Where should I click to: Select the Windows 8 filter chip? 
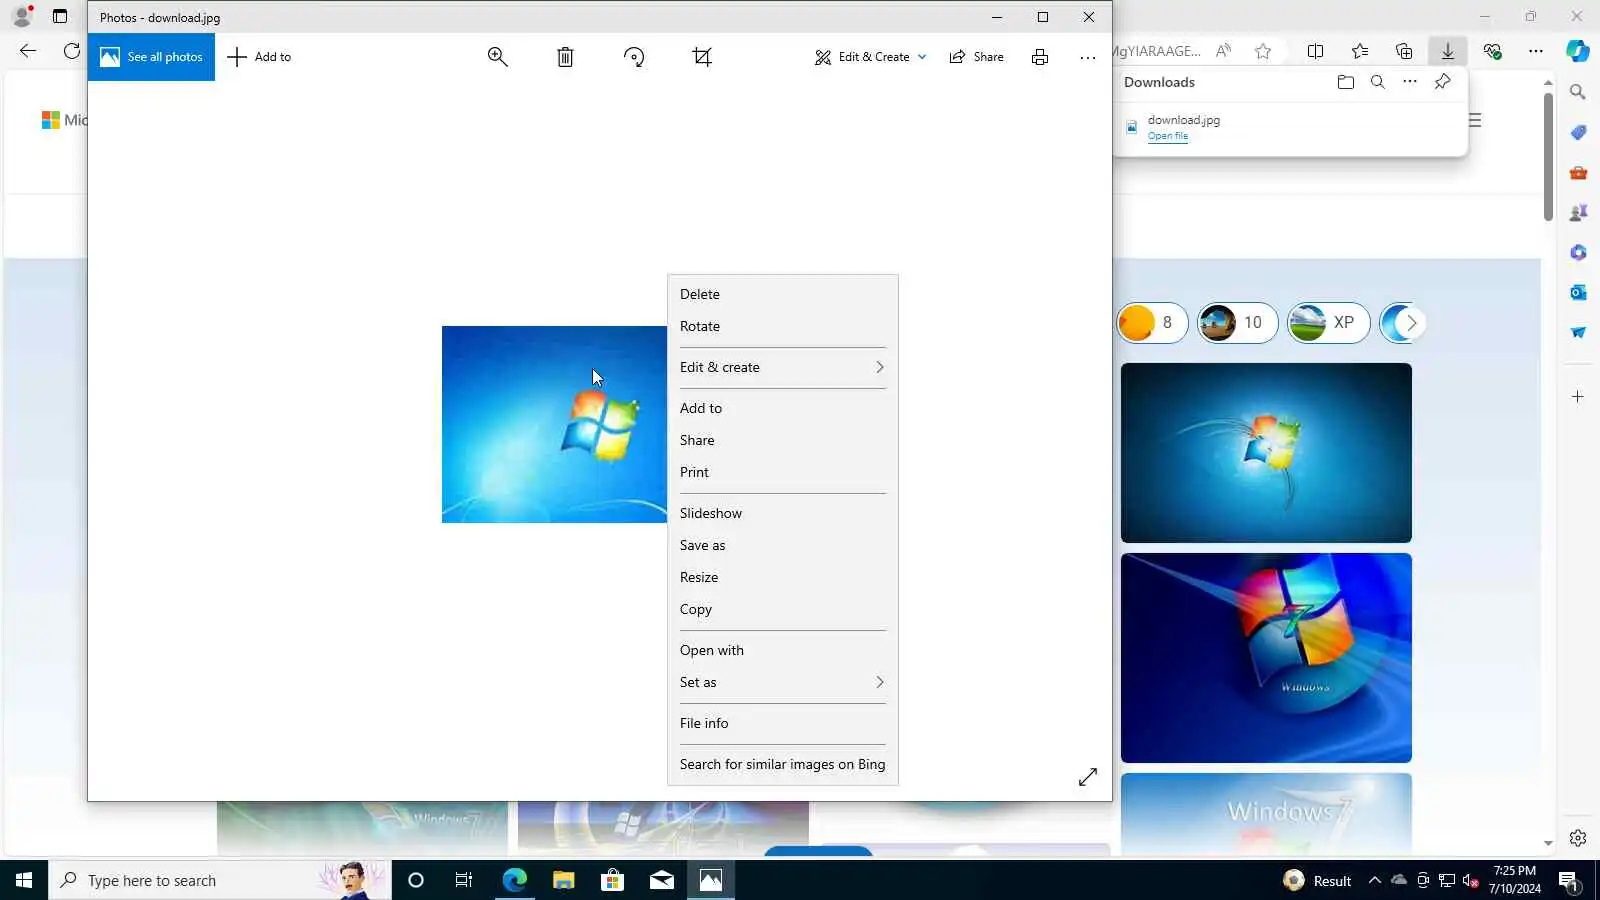tap(1152, 323)
